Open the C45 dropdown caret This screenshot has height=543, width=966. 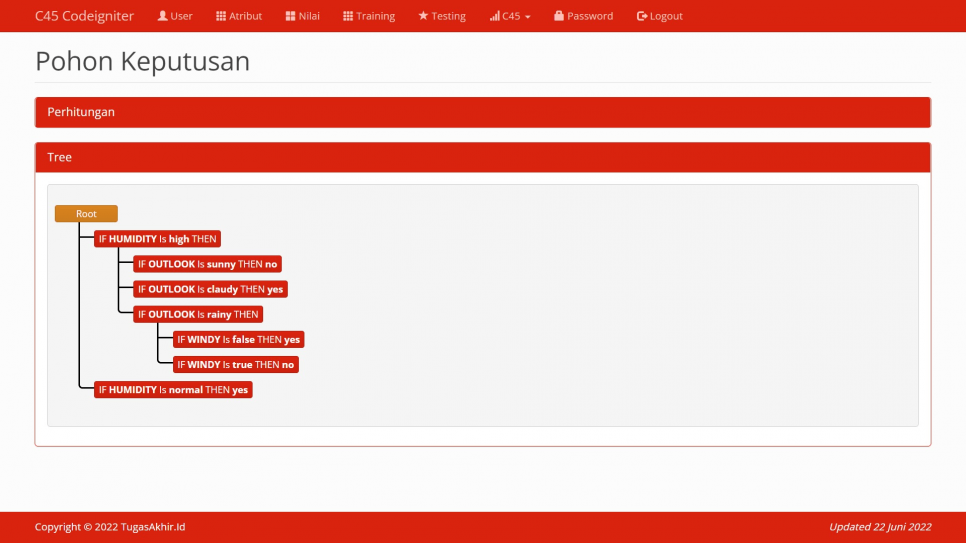click(x=527, y=17)
